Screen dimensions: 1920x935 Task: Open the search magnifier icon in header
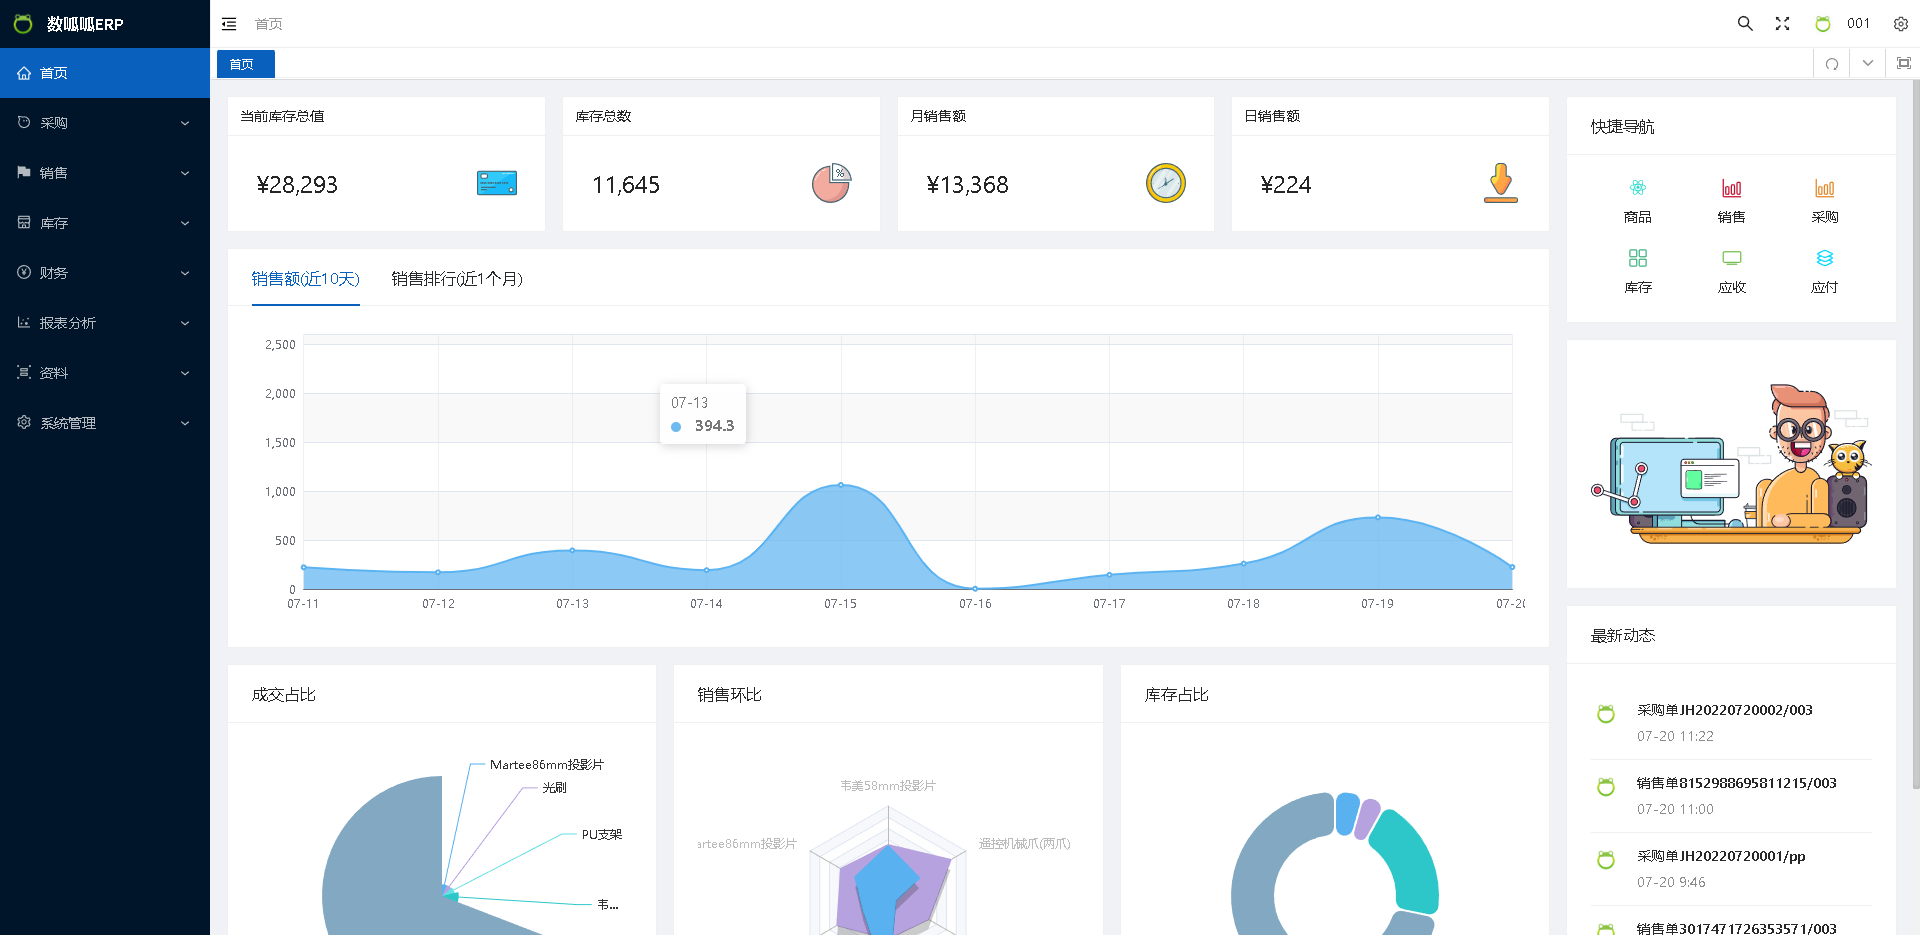click(1745, 24)
